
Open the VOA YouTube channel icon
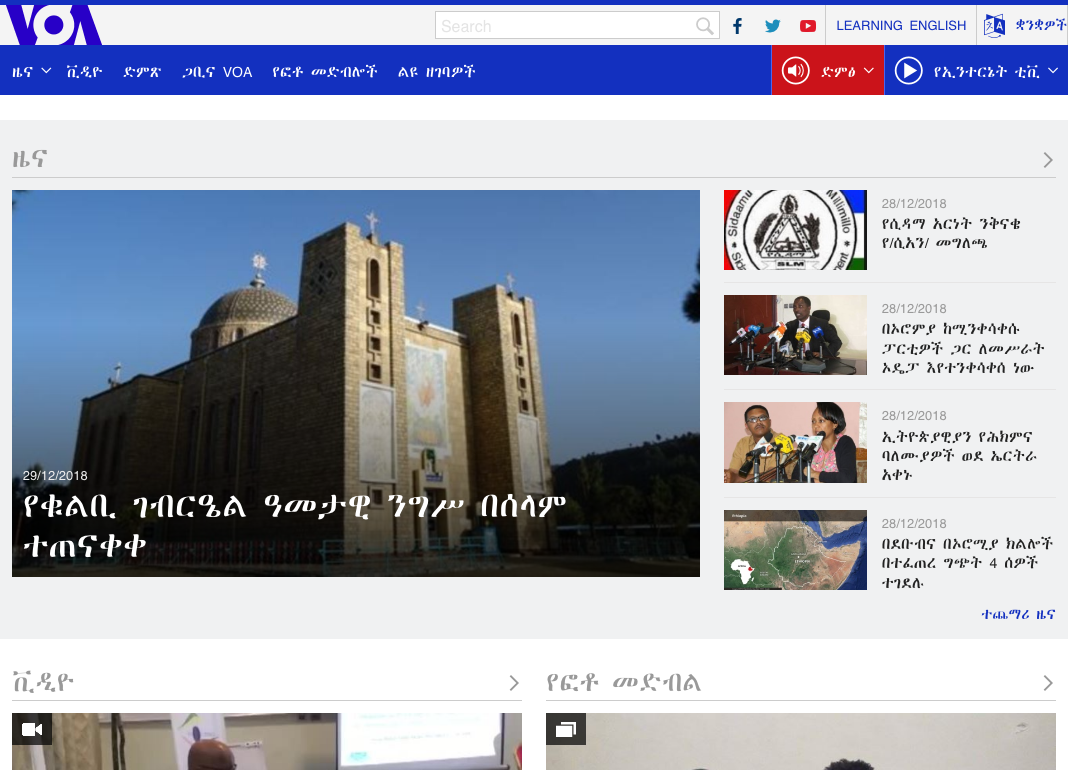(807, 26)
